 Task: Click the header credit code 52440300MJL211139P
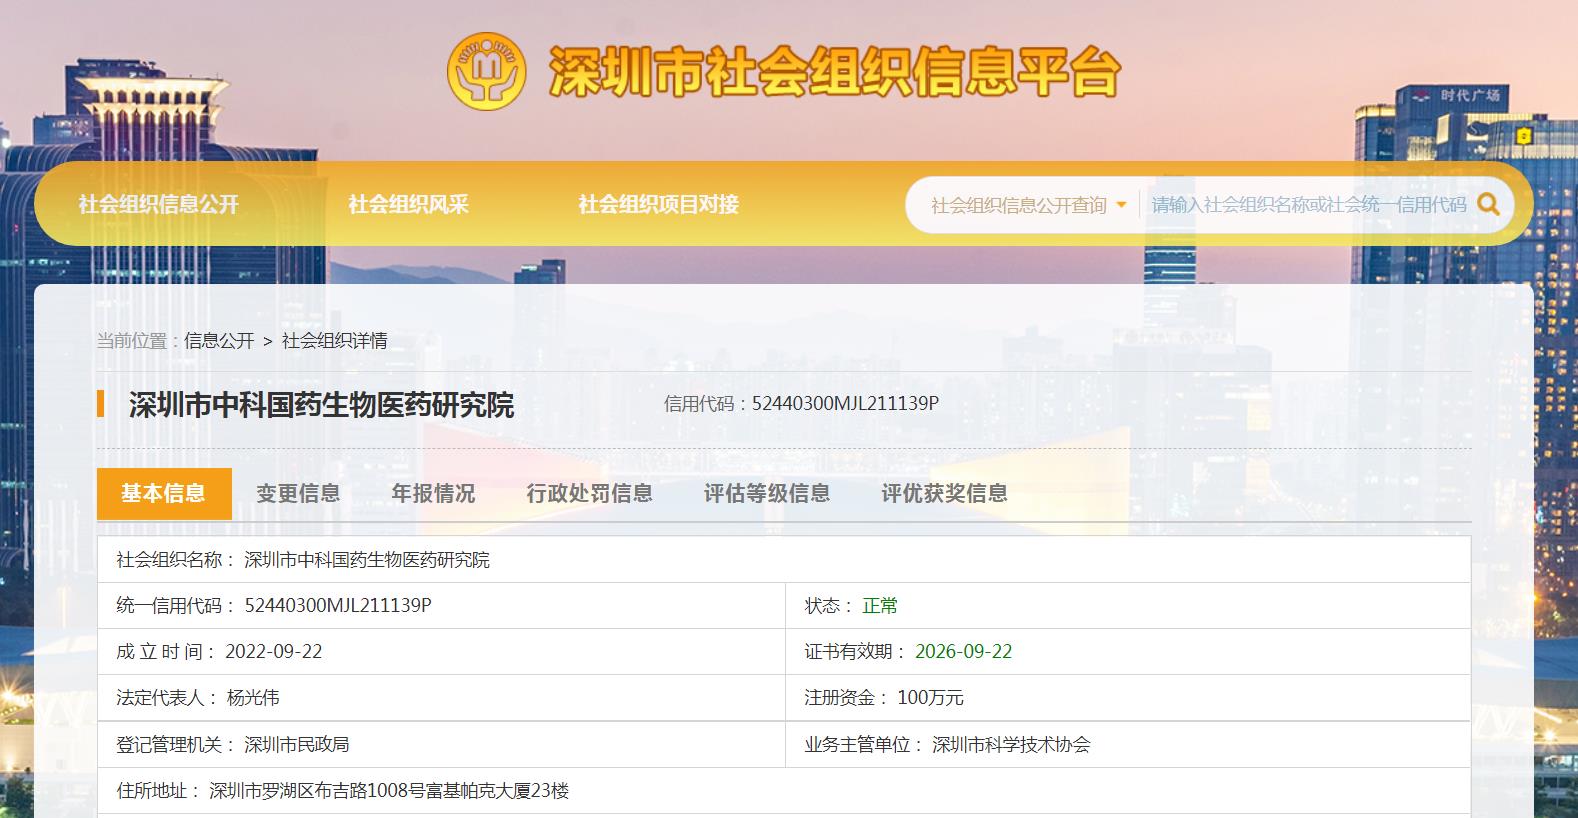845,403
